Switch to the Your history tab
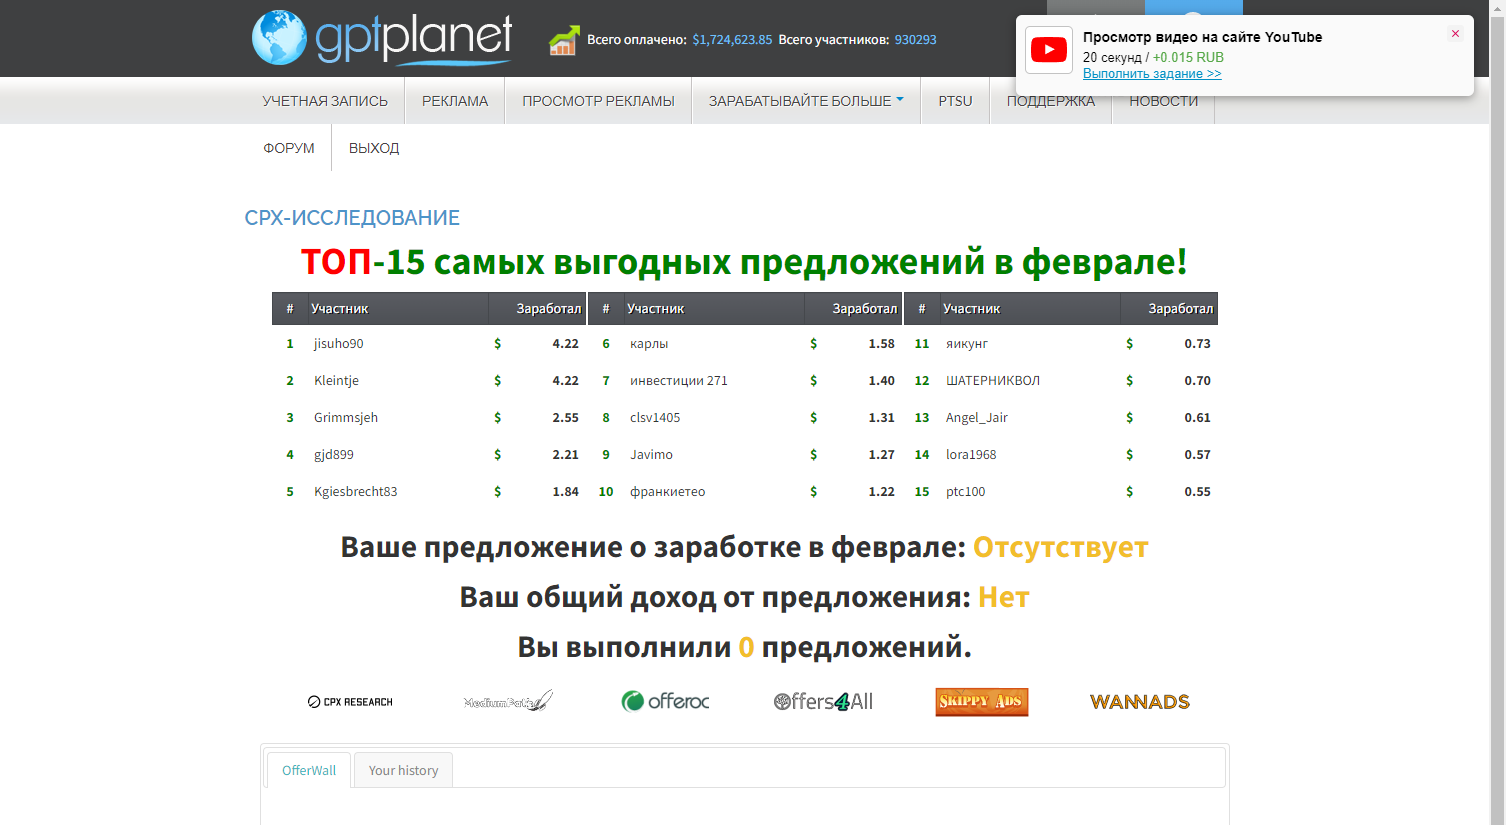 (403, 770)
